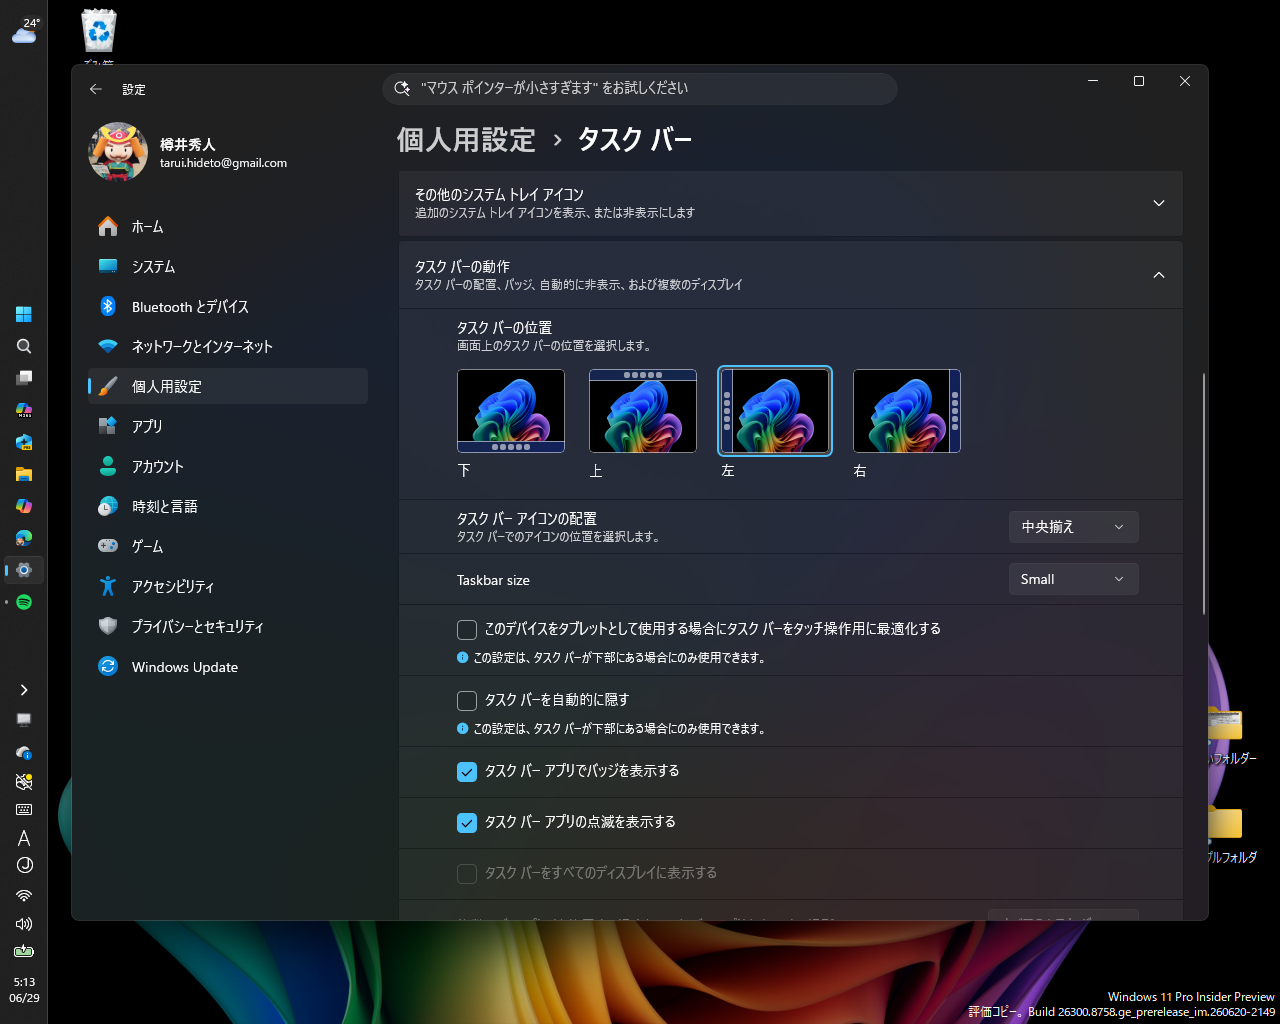Open taskbar Search magnifier icon
This screenshot has width=1280, height=1024.
(24, 346)
